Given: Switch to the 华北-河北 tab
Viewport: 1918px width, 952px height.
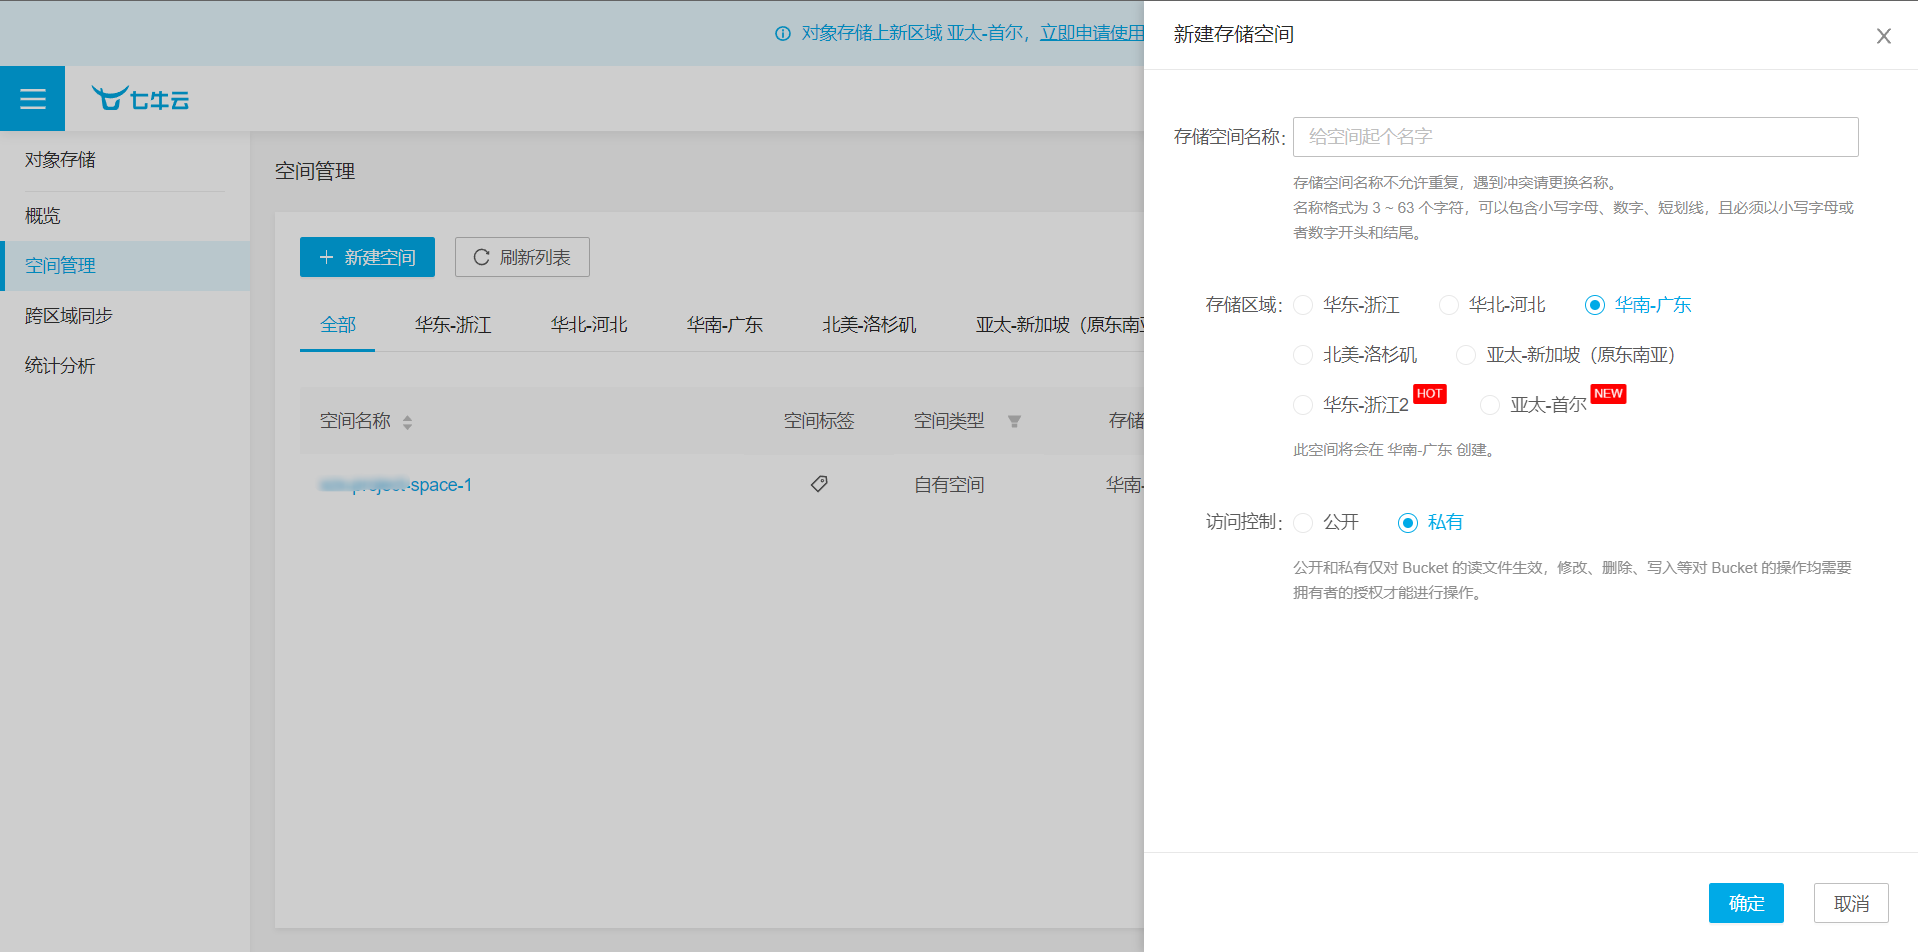Looking at the screenshot, I should point(589,325).
